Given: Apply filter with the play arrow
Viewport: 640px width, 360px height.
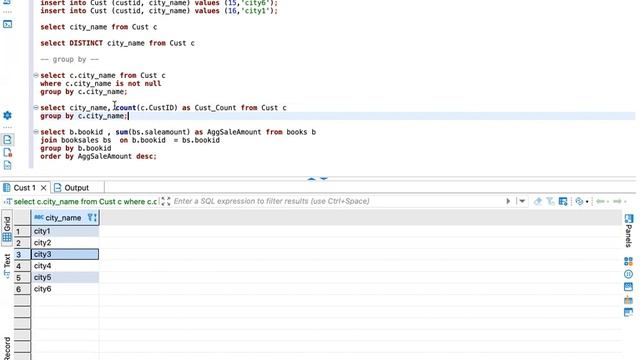Looking at the screenshot, I should pyautogui.click(x=508, y=201).
